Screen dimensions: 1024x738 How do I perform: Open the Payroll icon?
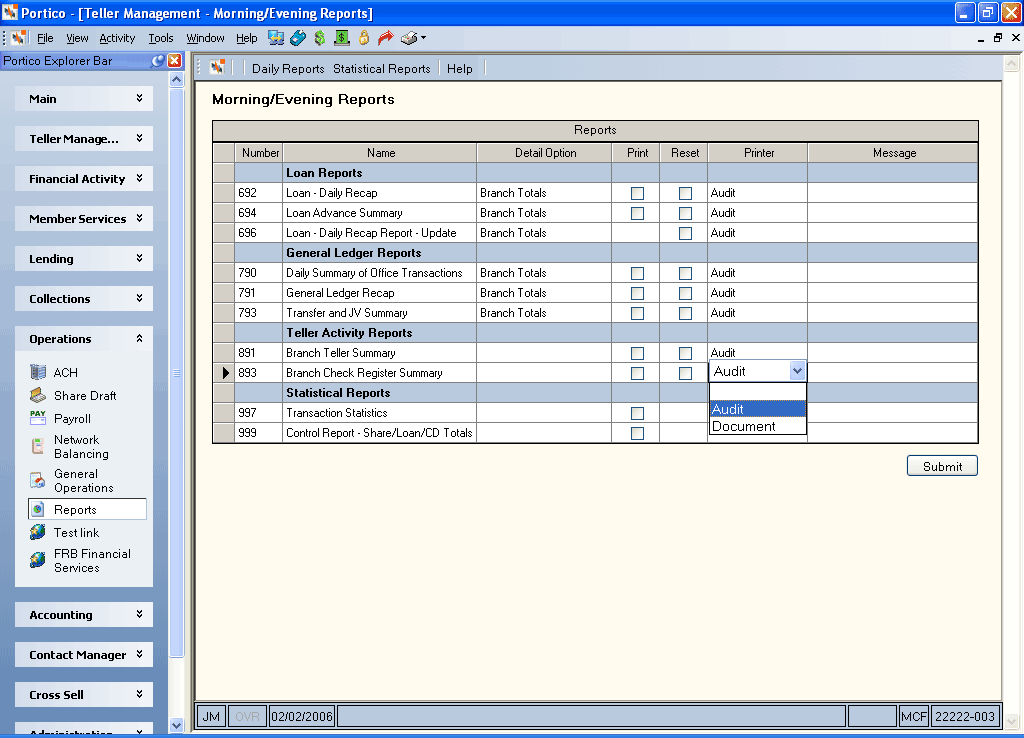tap(39, 418)
